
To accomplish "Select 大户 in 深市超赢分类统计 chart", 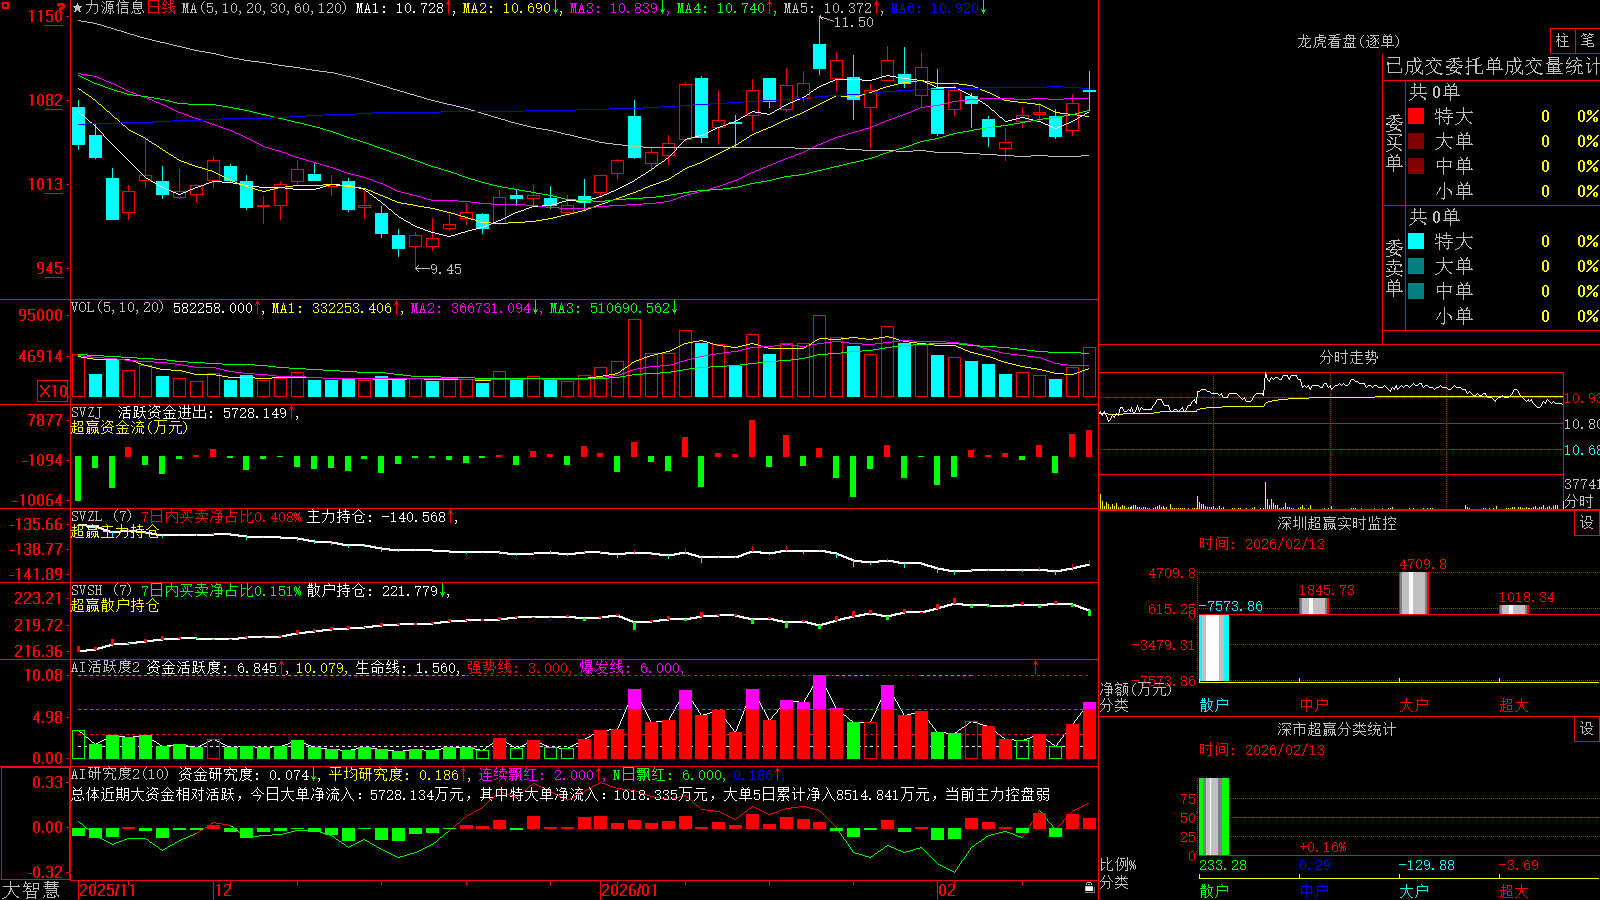I will [x=1414, y=891].
